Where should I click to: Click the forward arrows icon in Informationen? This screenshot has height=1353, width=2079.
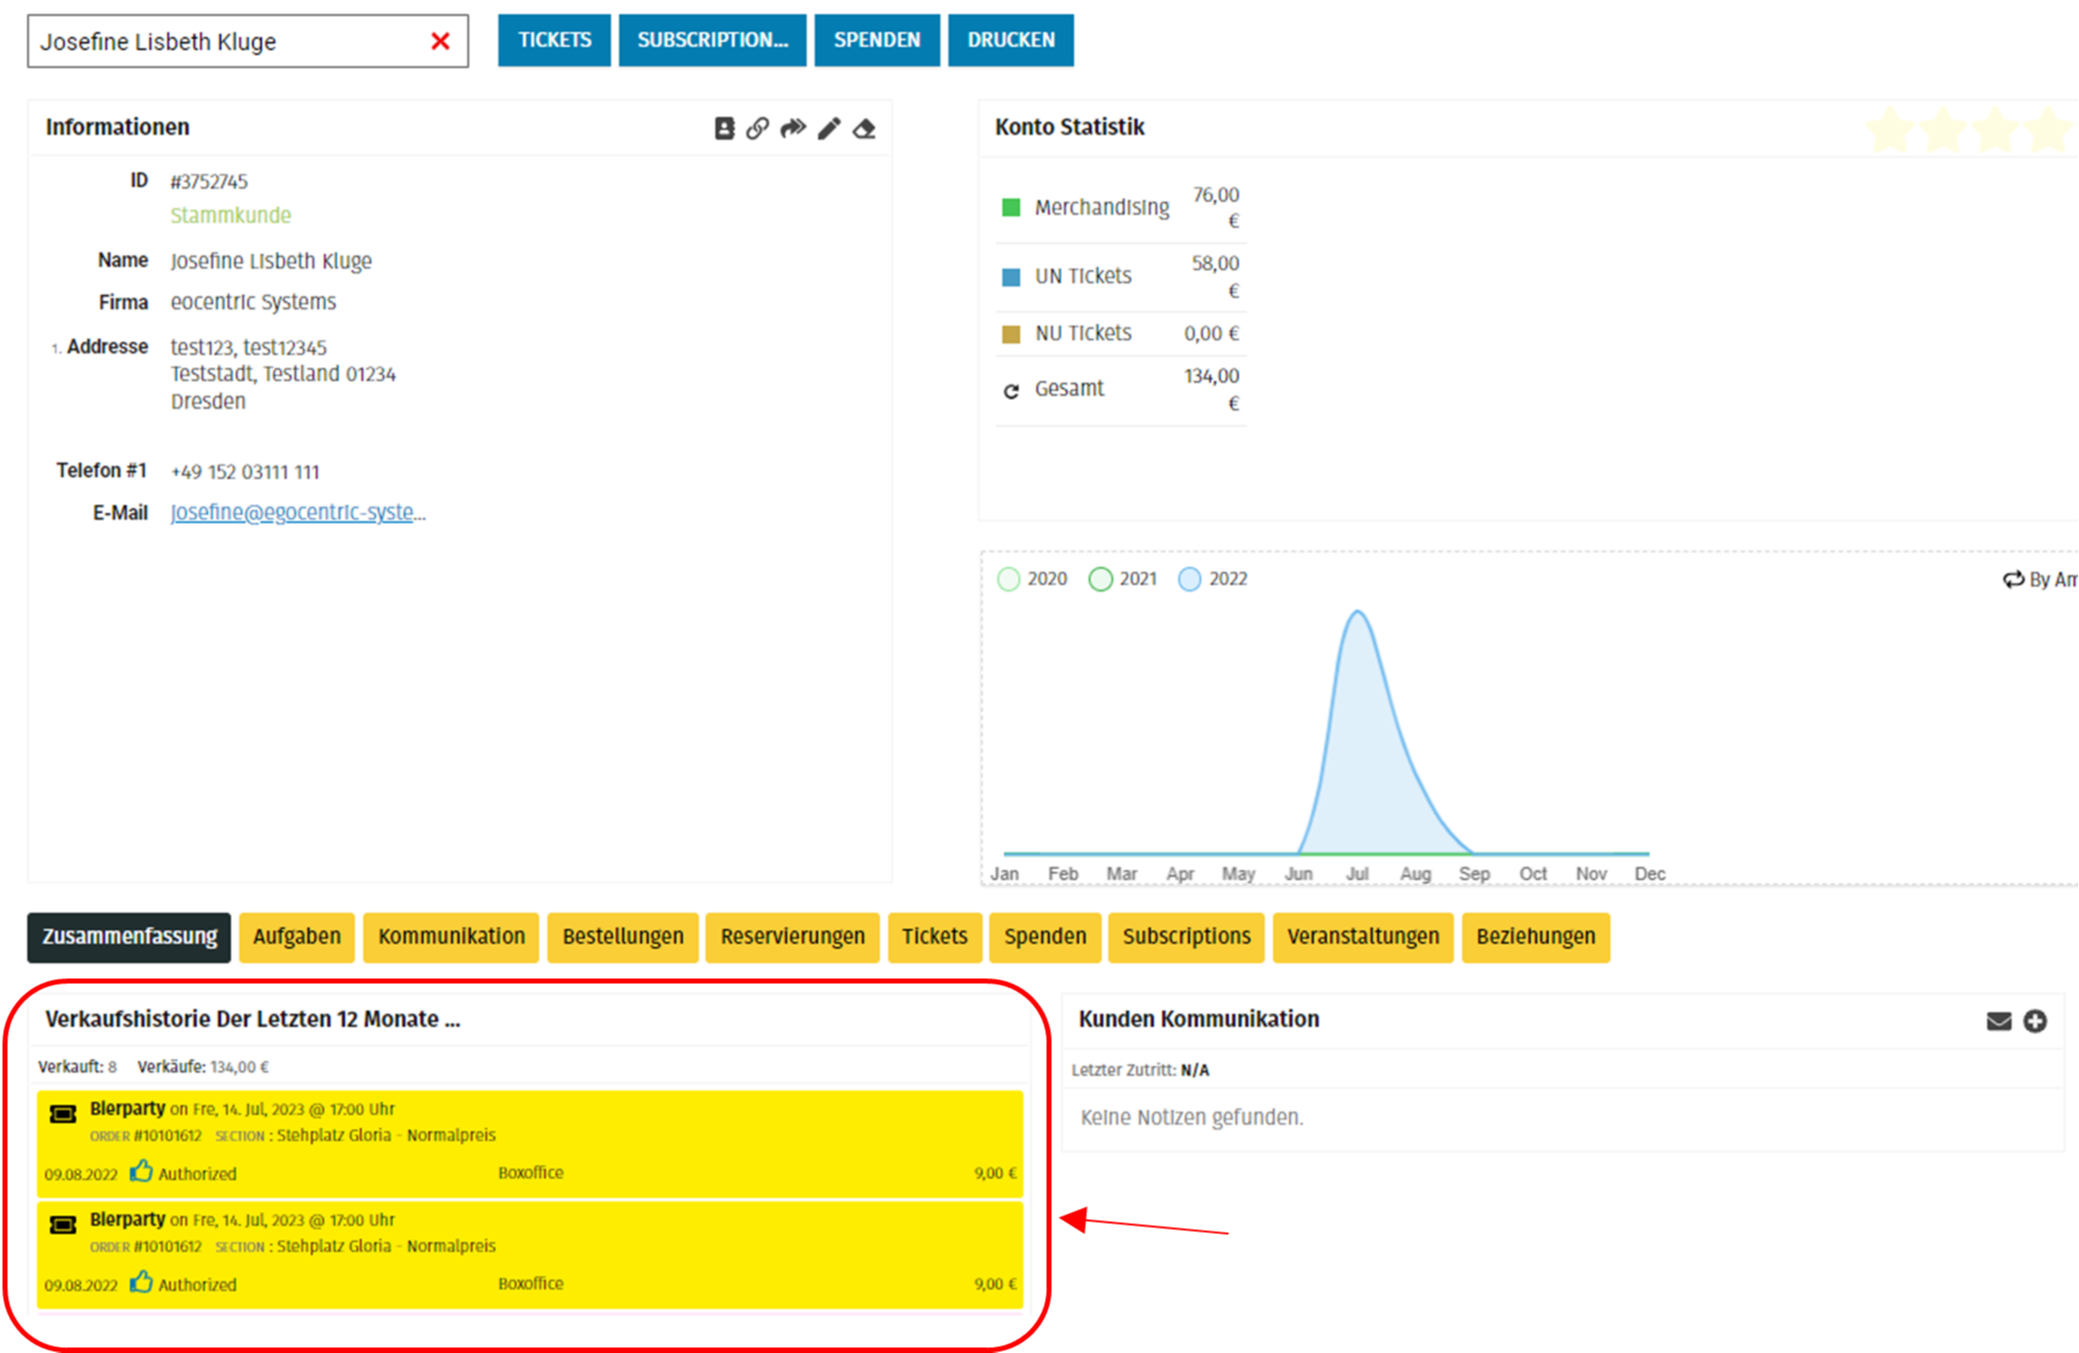click(x=793, y=128)
